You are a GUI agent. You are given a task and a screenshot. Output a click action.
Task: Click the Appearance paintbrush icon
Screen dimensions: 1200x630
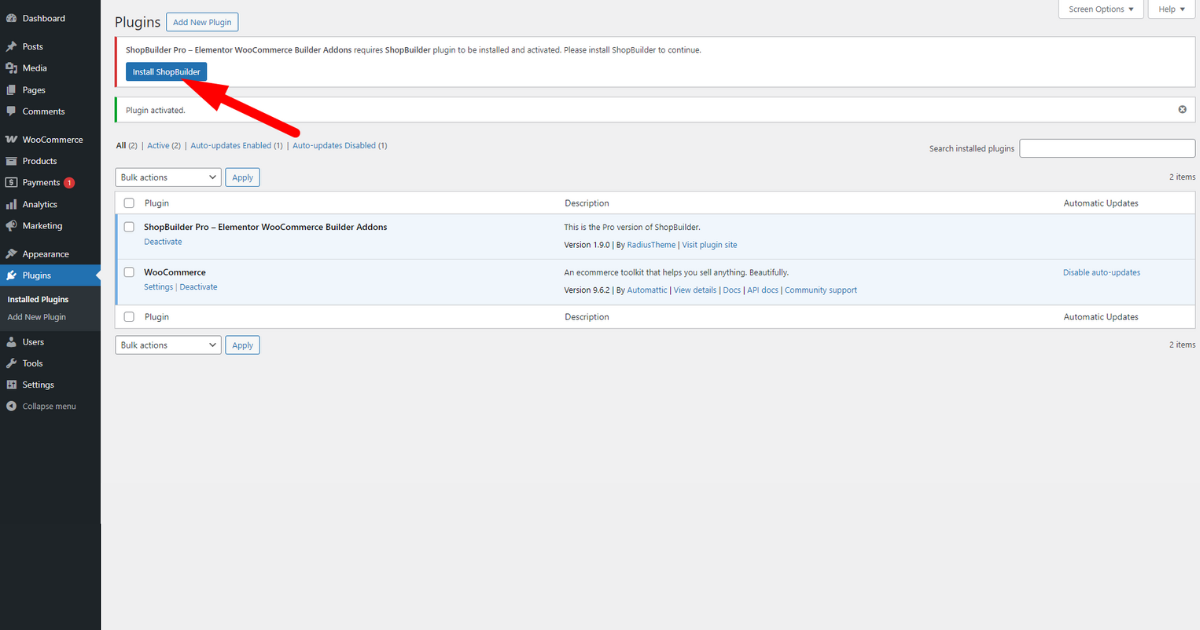click(11, 254)
